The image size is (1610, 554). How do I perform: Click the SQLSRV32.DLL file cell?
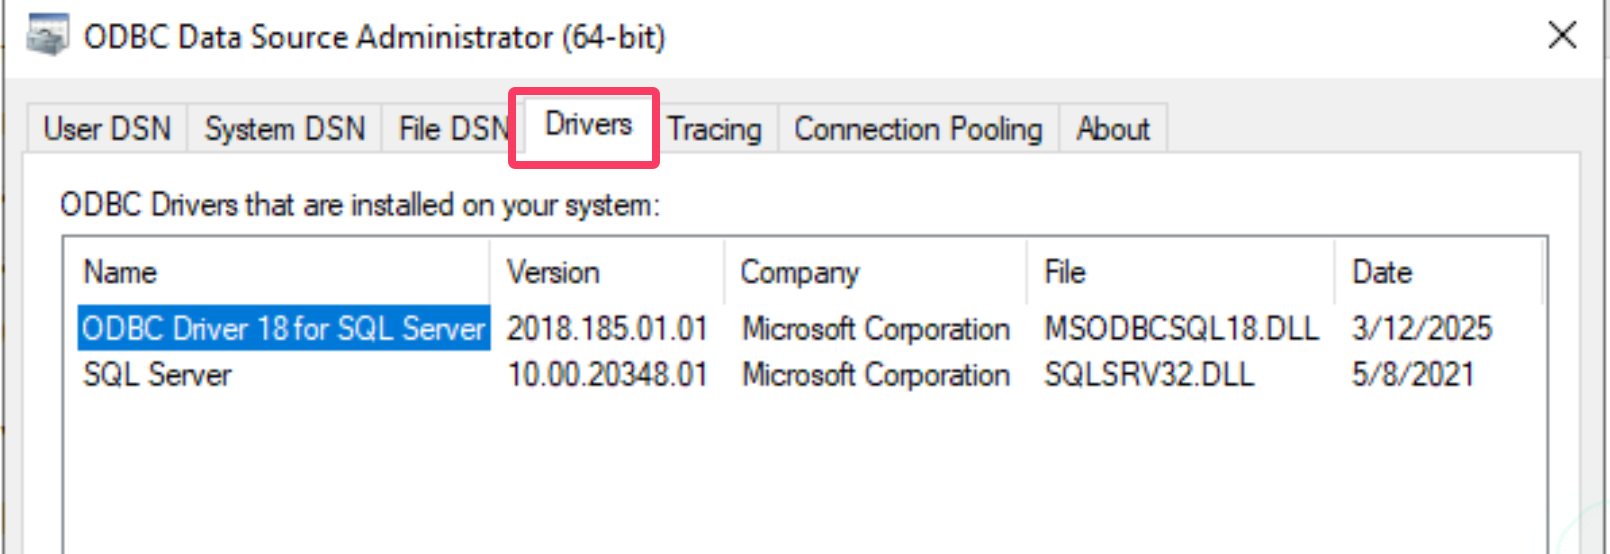point(1149,375)
